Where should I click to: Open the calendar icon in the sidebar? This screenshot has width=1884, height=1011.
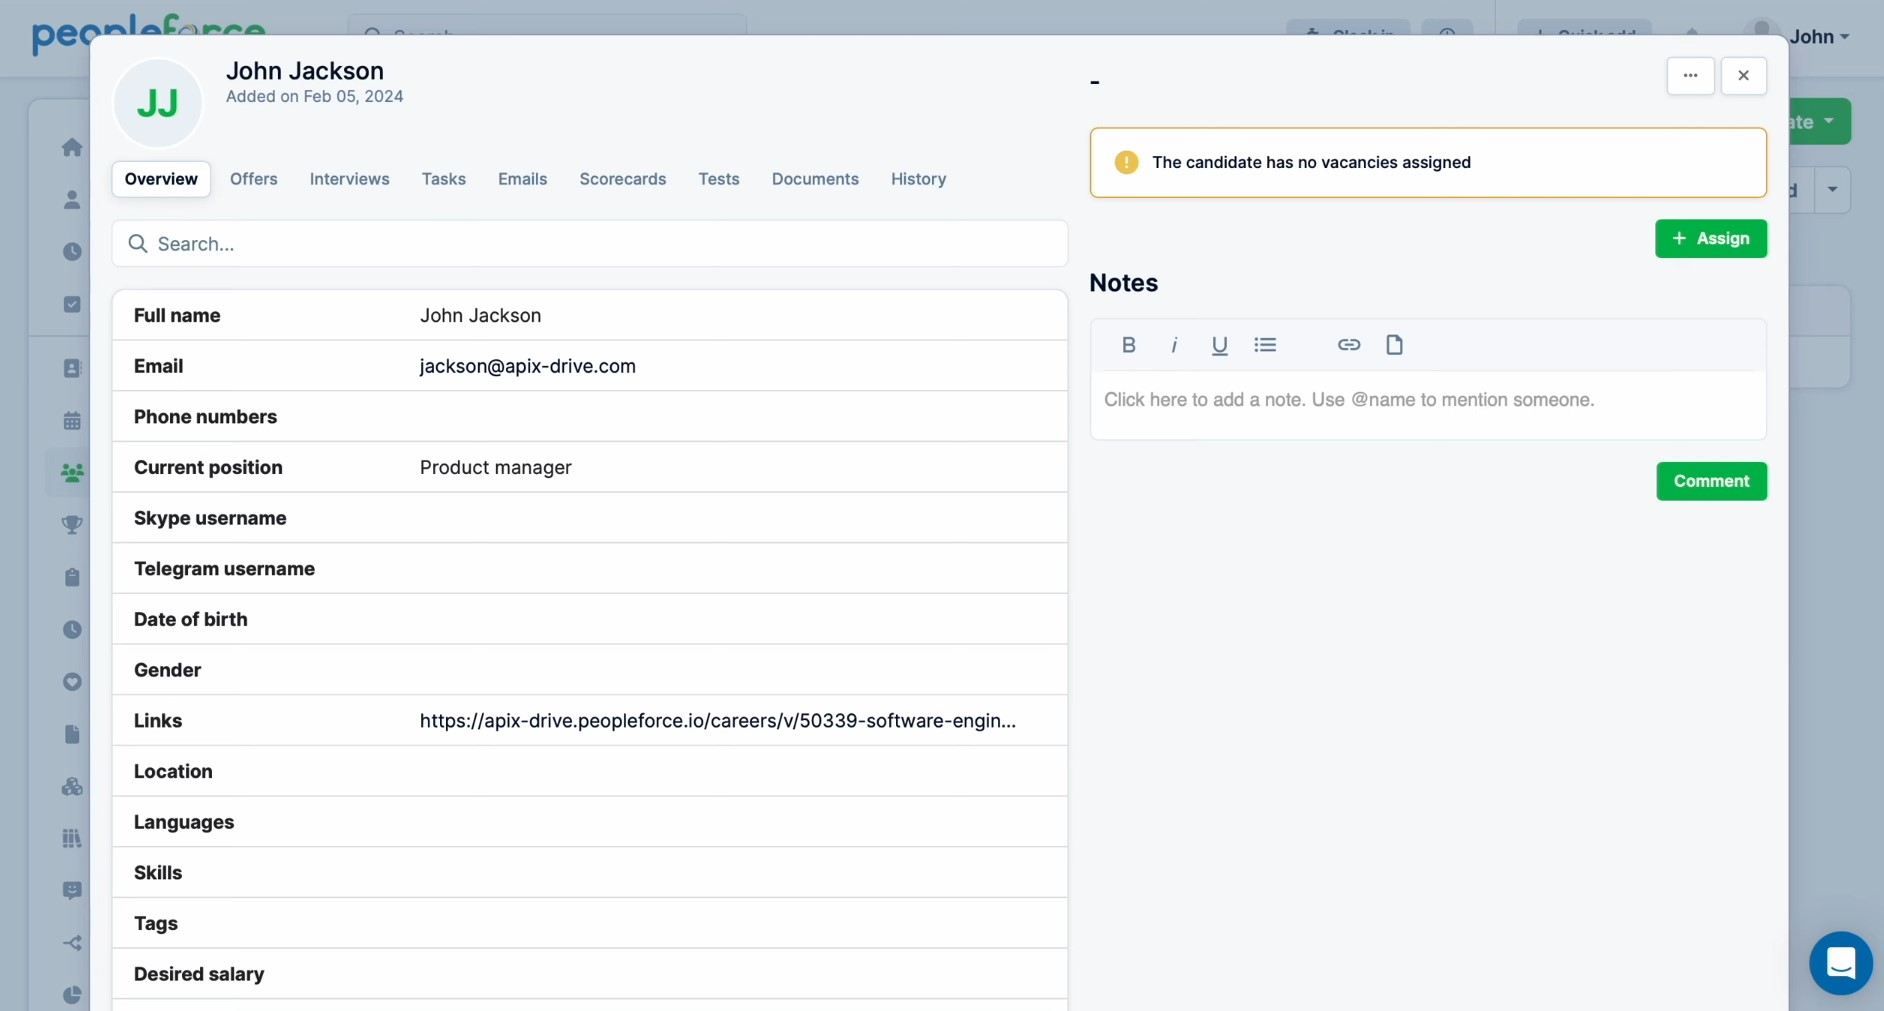[x=71, y=420]
